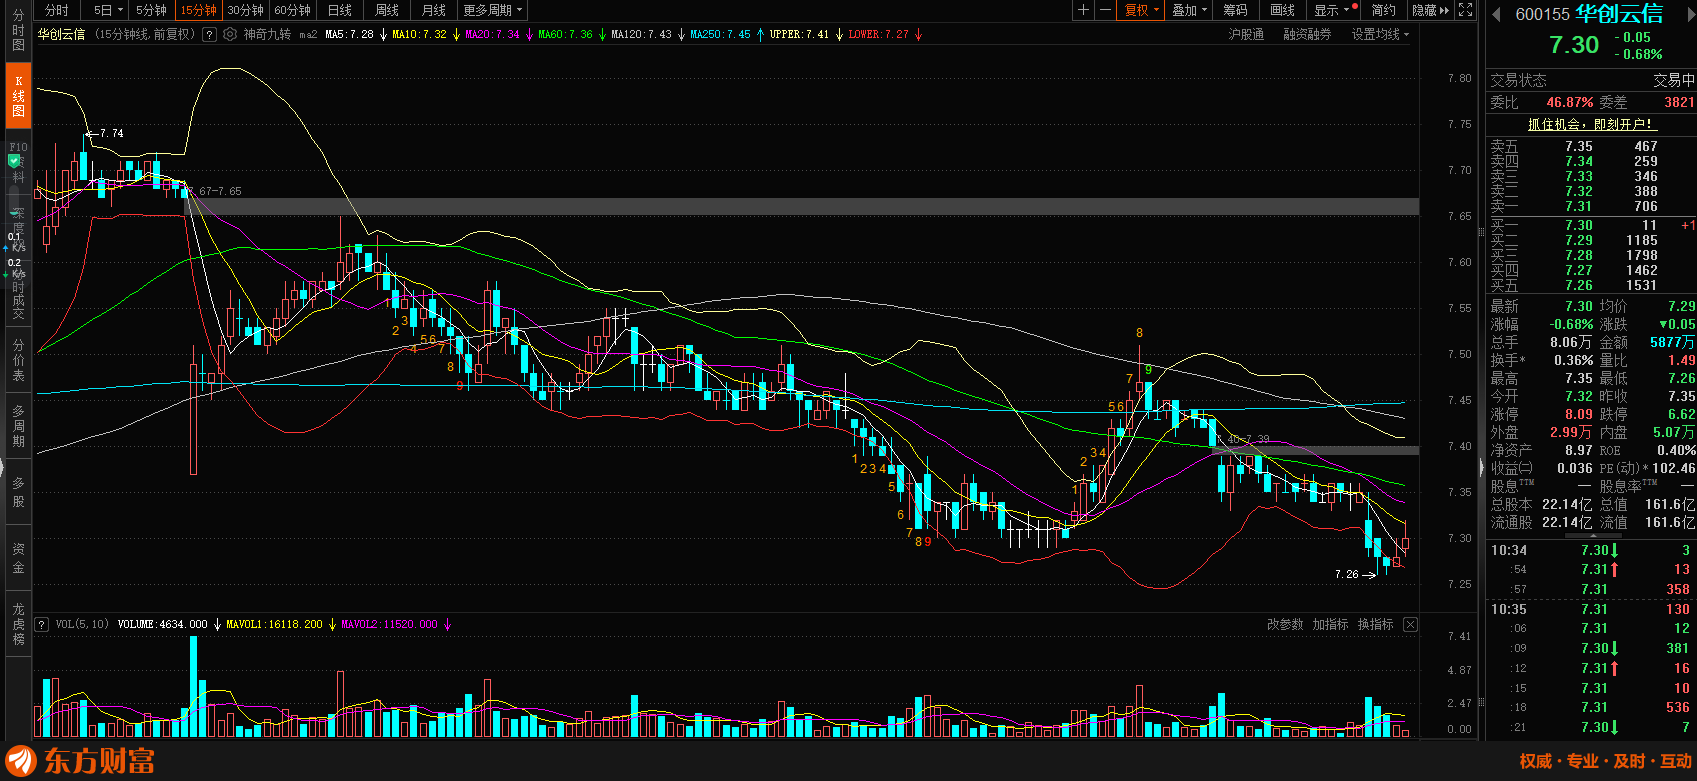Image resolution: width=1697 pixels, height=781 pixels.
Task: Hide the side panel with 隐藏
Action: 1430,10
